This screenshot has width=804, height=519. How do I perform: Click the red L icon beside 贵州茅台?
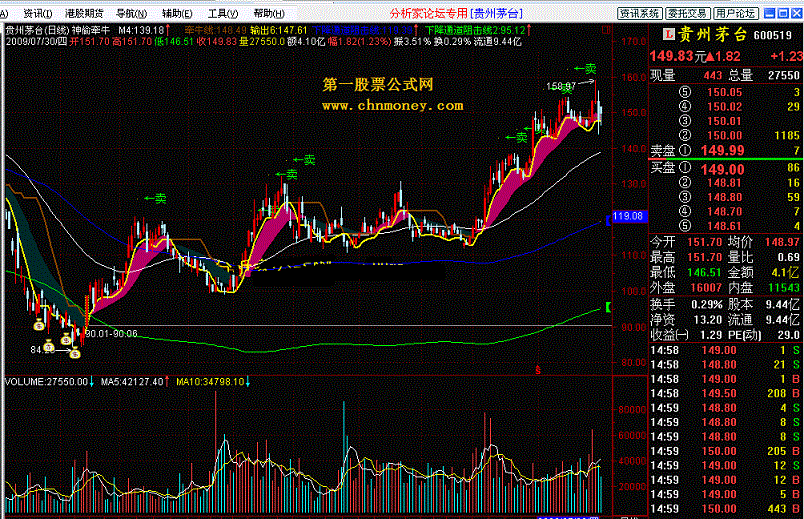pyautogui.click(x=669, y=34)
